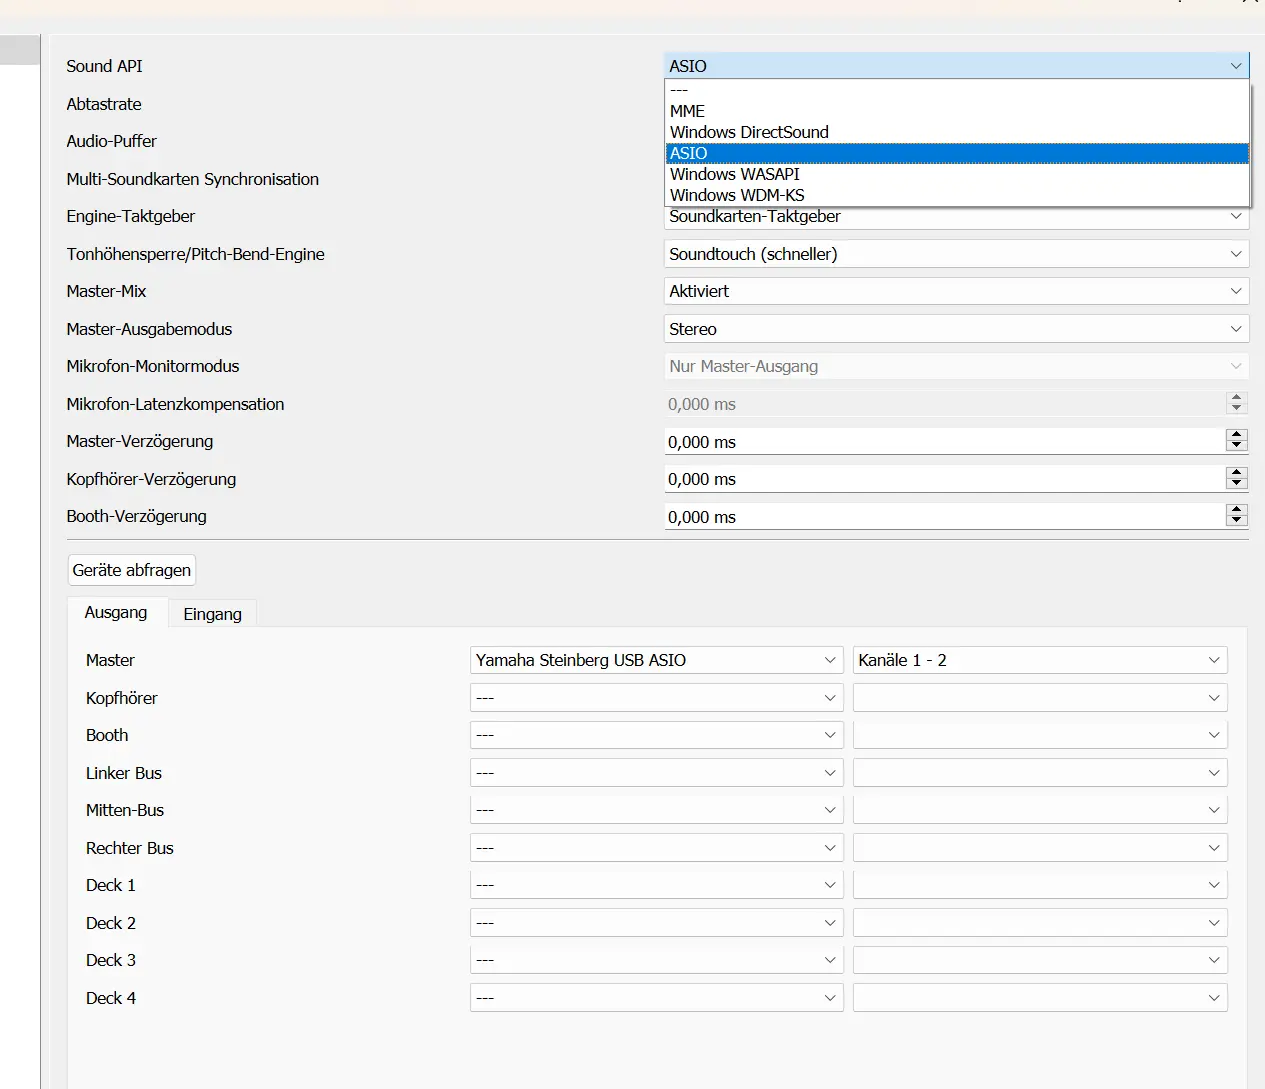The width and height of the screenshot is (1265, 1089).
Task: Open Tonhöhensperre/Pitch-Bend-Engine dropdown
Action: 956,254
